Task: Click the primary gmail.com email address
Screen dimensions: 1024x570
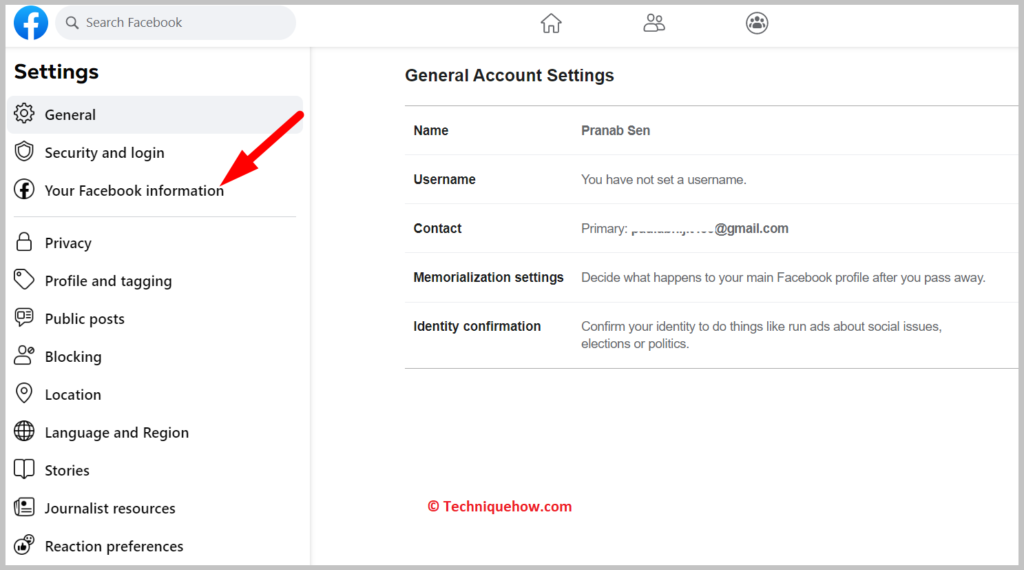Action: click(710, 229)
